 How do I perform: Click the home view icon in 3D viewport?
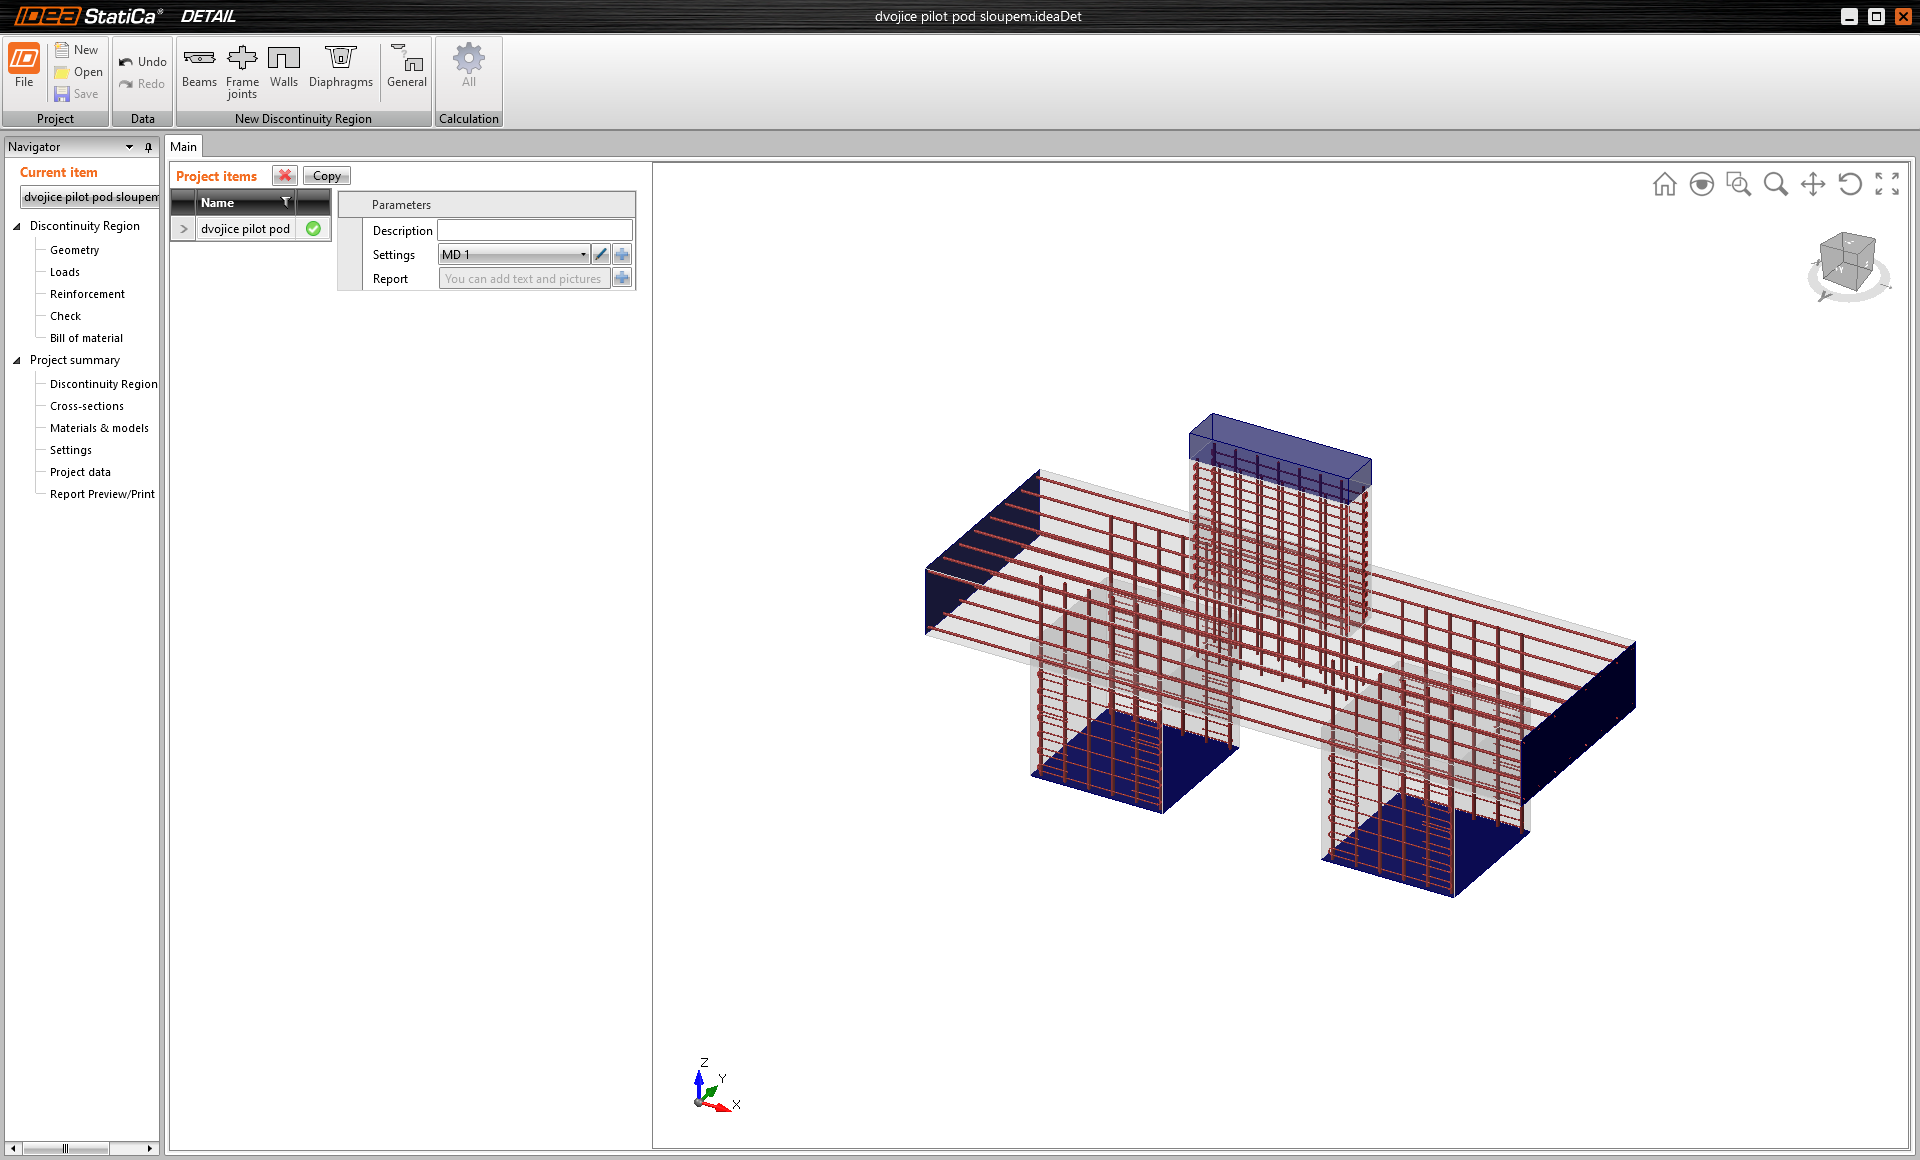[1664, 184]
